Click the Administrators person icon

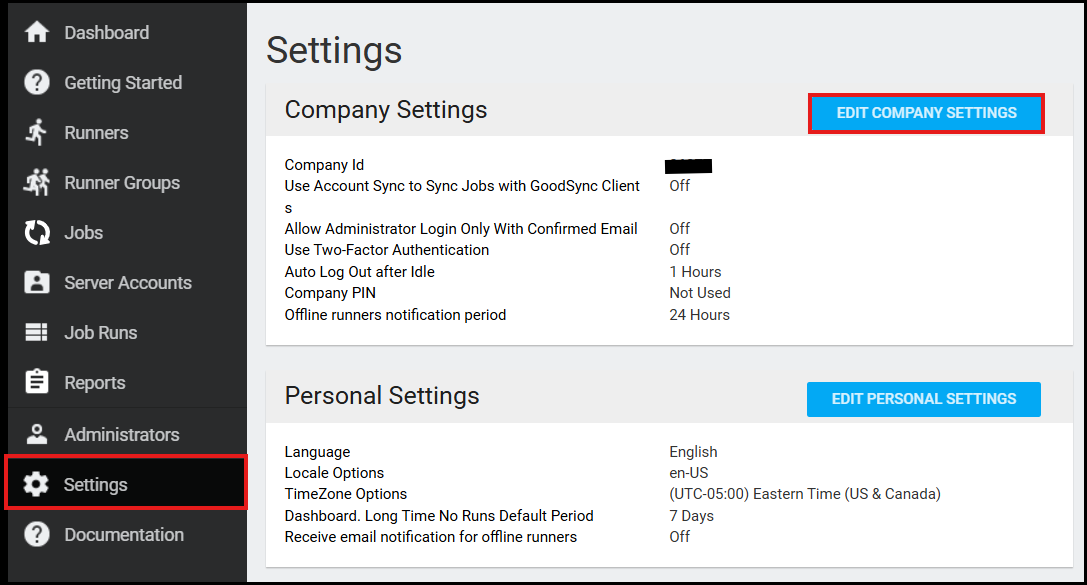[36, 433]
